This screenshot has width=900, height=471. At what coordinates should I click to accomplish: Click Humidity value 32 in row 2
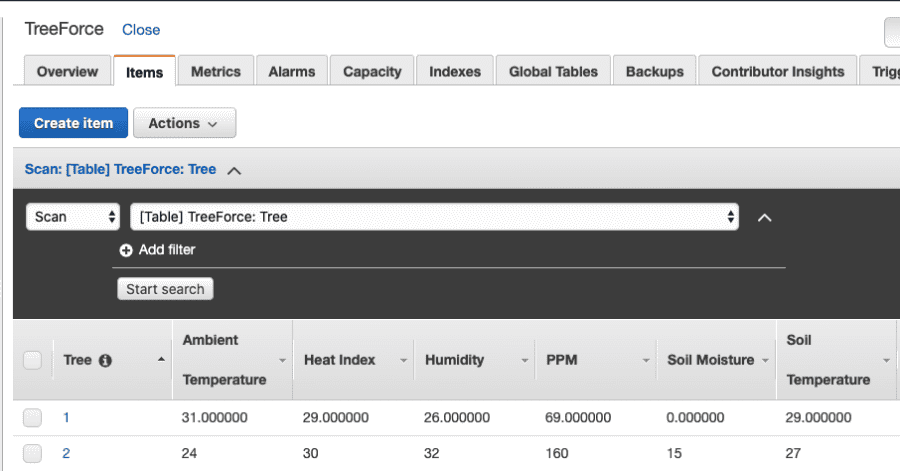(x=432, y=453)
